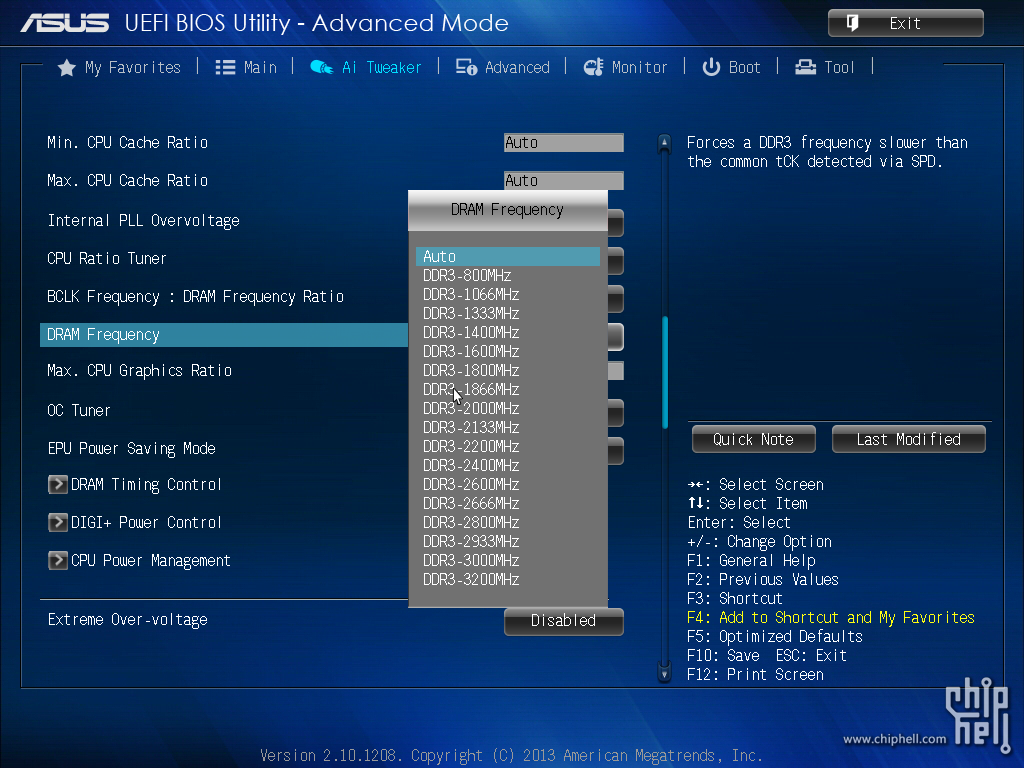Click F4: Add to Shortcut and My Favorites
The height and width of the screenshot is (768, 1024).
(x=831, y=618)
